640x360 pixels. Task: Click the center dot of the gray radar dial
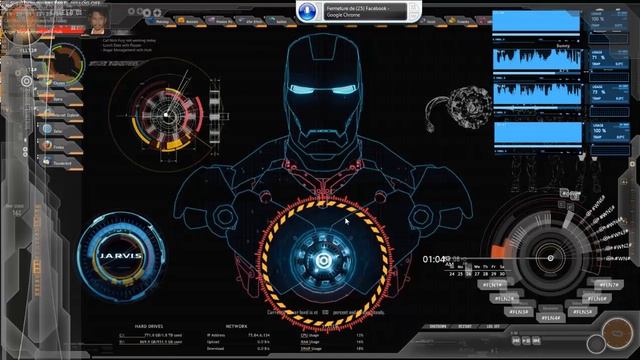[x=550, y=258]
